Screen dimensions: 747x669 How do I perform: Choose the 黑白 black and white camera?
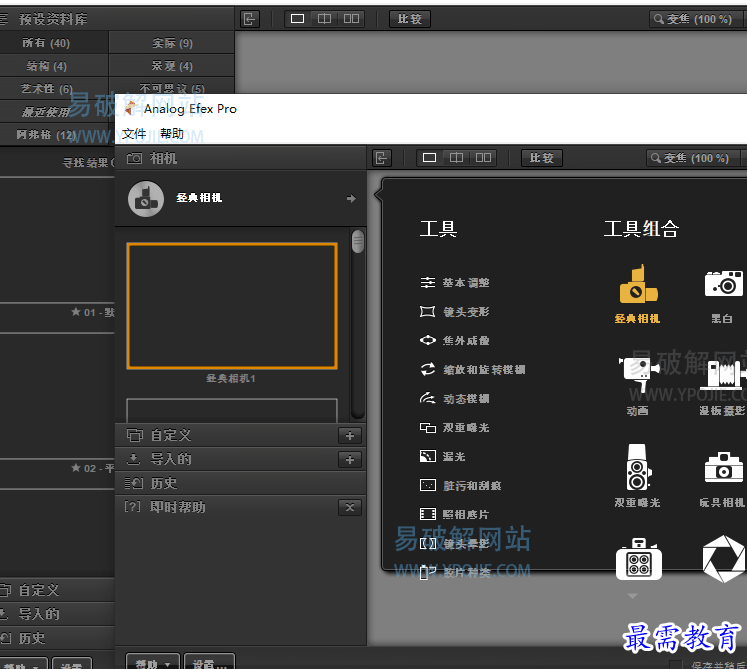(723, 284)
